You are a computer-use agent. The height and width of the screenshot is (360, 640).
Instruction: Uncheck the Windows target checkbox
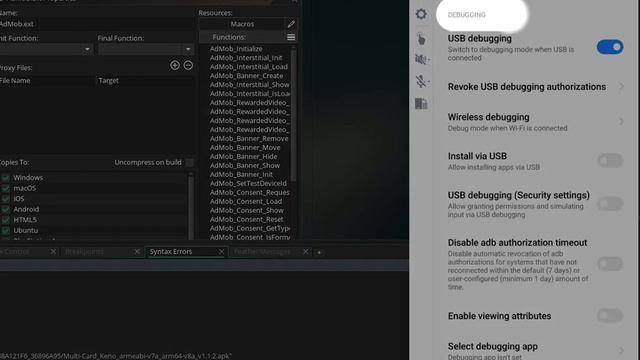(6, 178)
